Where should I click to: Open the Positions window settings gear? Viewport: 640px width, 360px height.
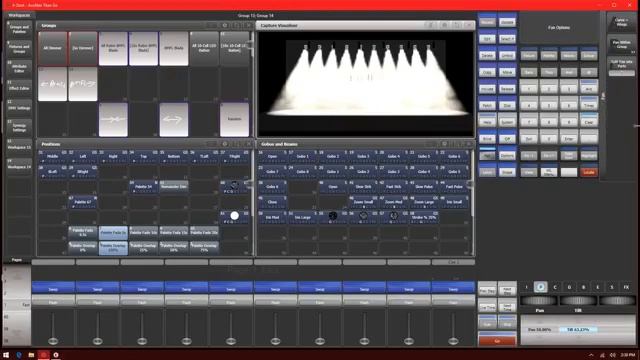point(224,144)
